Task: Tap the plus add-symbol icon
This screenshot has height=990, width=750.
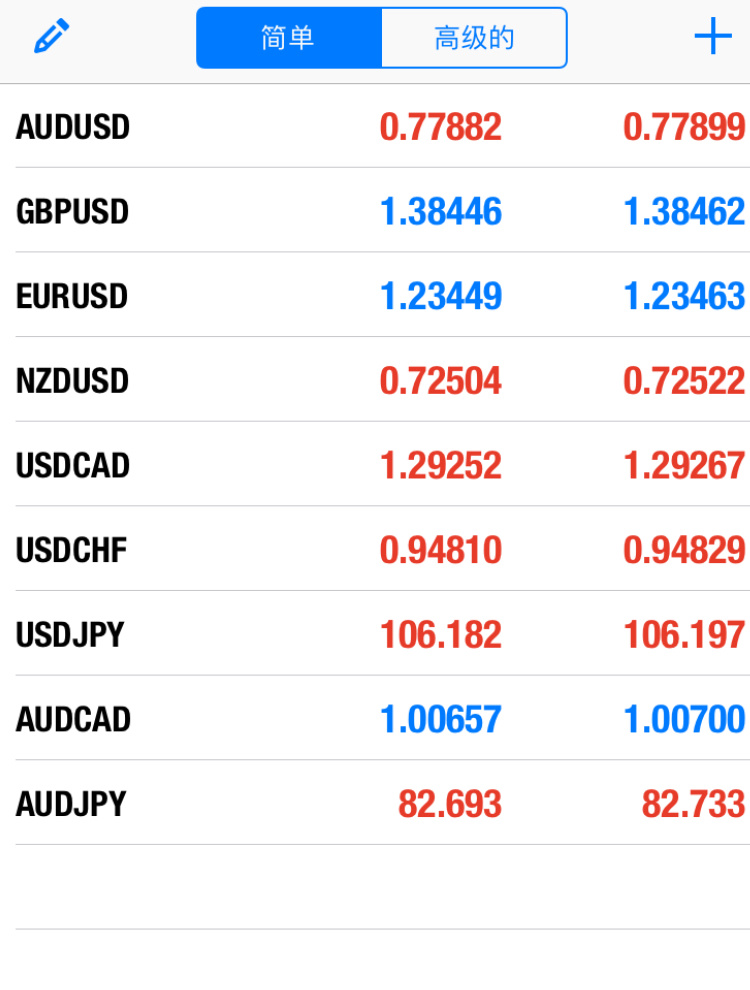Action: pos(713,36)
